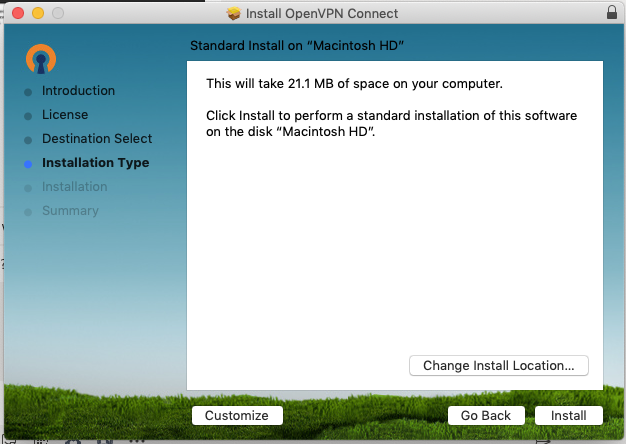Click the Install button
Image resolution: width=626 pixels, height=444 pixels.
click(x=569, y=415)
